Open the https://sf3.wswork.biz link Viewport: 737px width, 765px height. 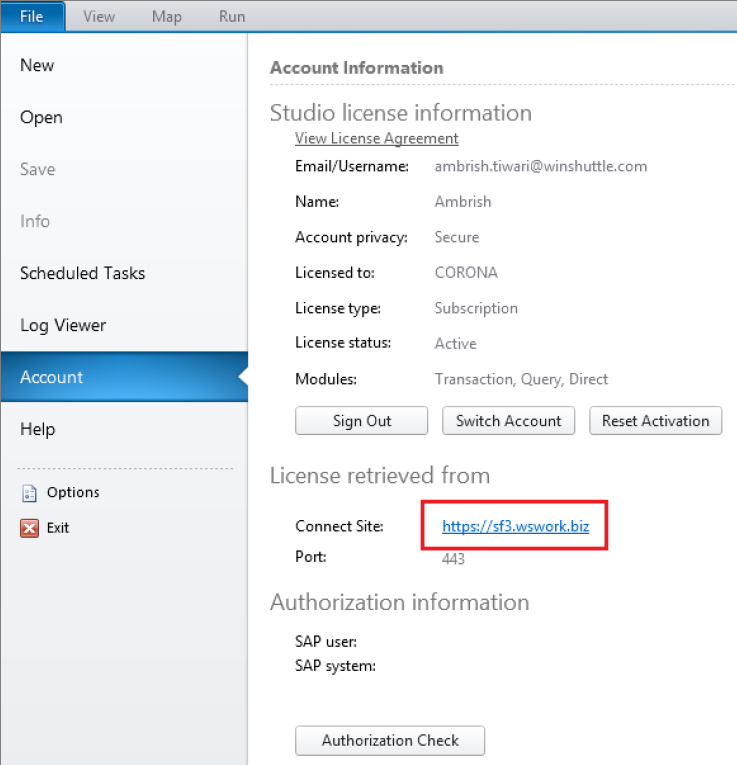516,526
